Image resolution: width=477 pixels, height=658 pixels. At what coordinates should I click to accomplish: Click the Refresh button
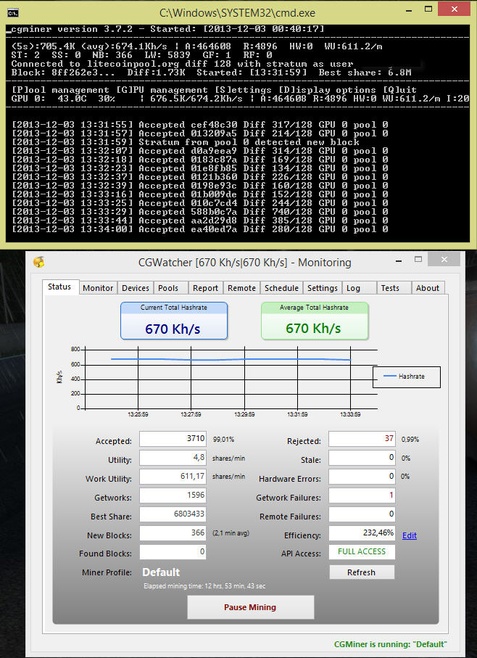(x=362, y=572)
